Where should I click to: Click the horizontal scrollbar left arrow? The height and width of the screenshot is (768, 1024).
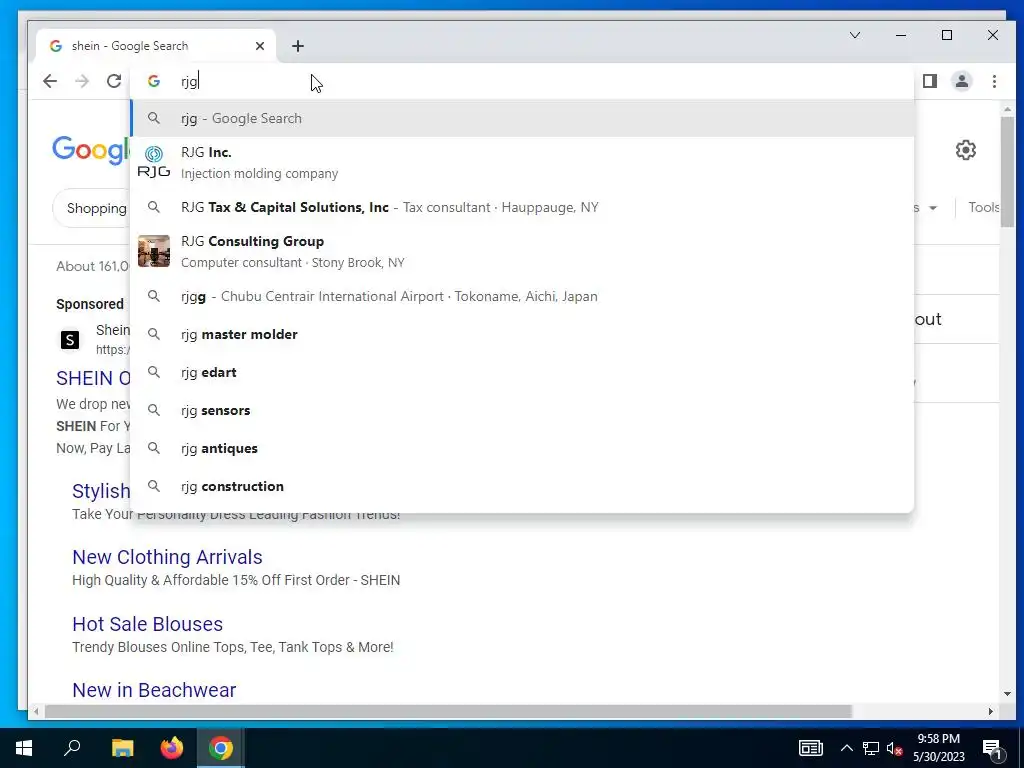click(x=37, y=711)
